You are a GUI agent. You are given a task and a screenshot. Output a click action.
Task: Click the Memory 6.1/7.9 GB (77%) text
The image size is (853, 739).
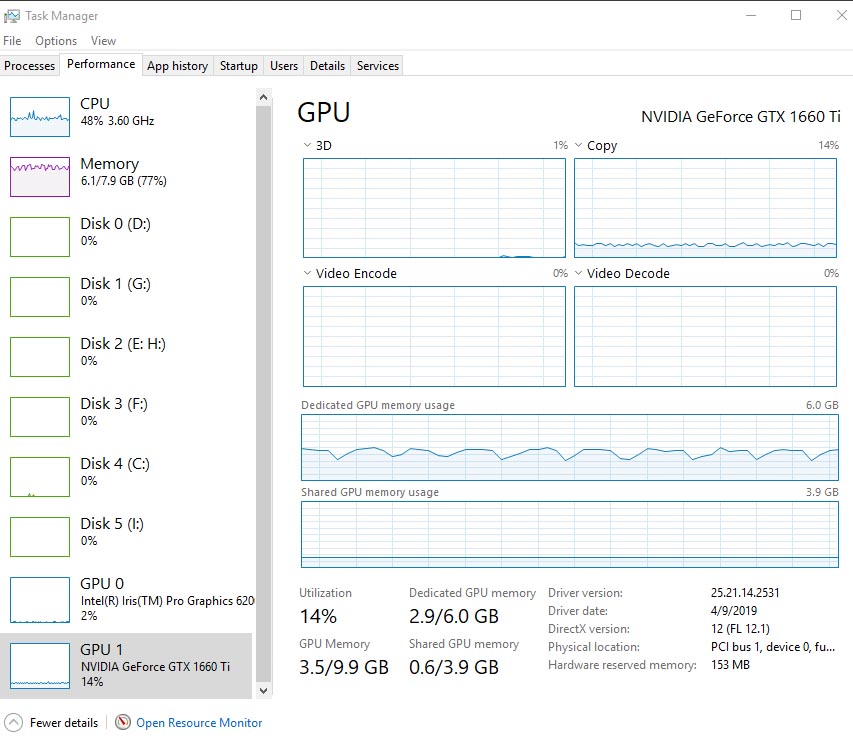(123, 181)
